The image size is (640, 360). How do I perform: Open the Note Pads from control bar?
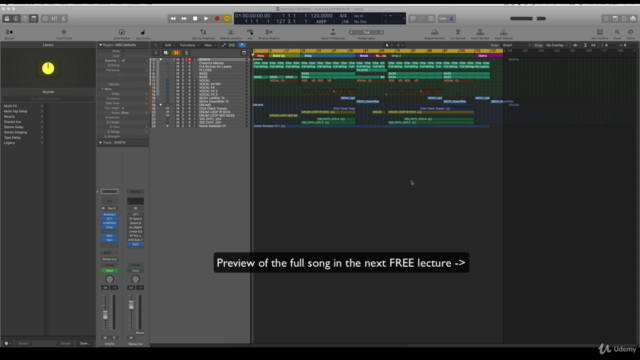click(x=615, y=18)
